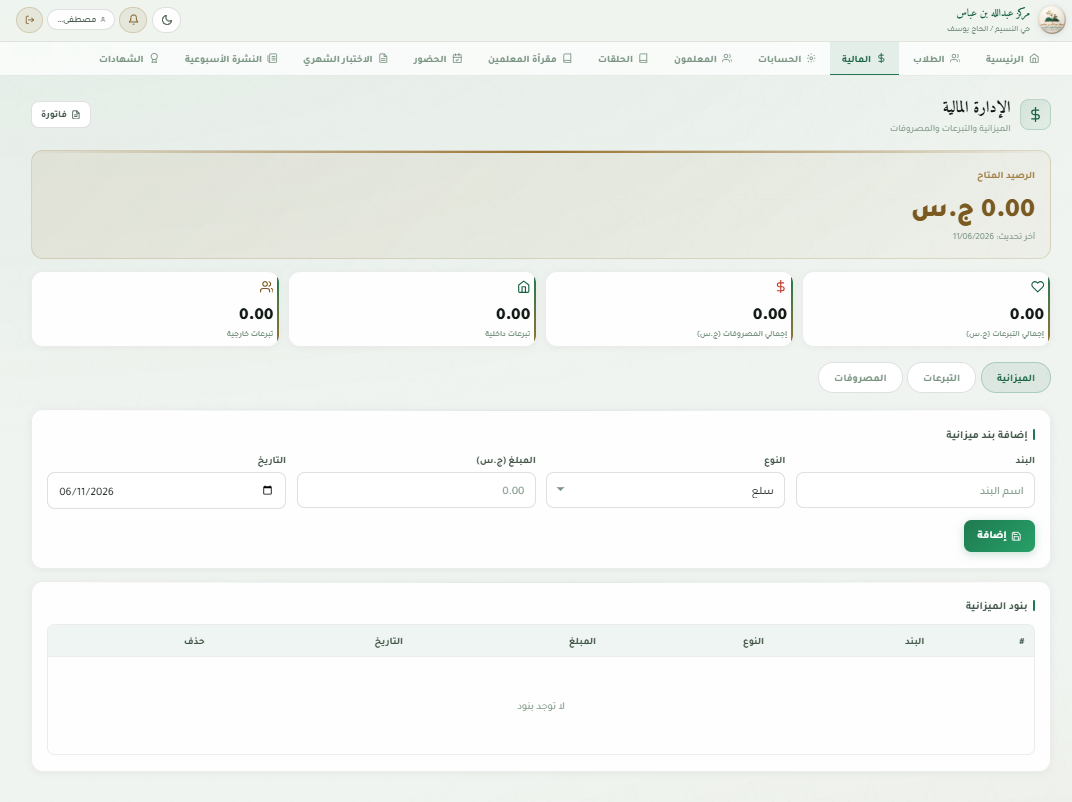Focus the المبلغ amount input field
1072x802 pixels.
click(416, 490)
